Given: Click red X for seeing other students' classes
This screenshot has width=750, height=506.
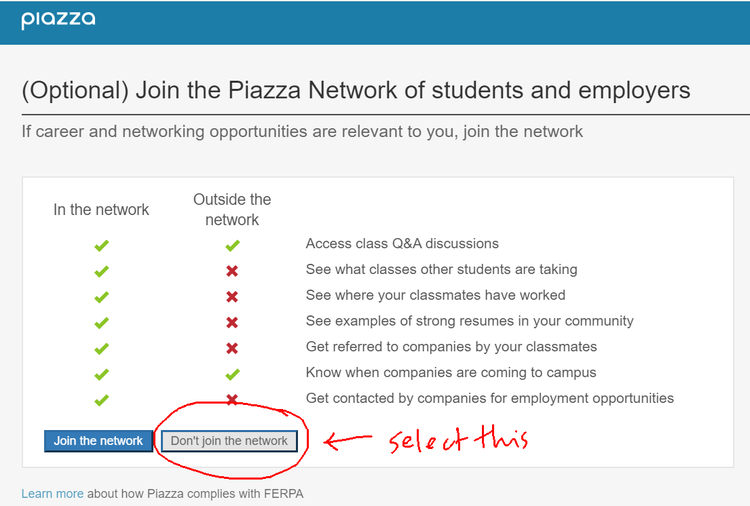Looking at the screenshot, I should click(x=232, y=271).
